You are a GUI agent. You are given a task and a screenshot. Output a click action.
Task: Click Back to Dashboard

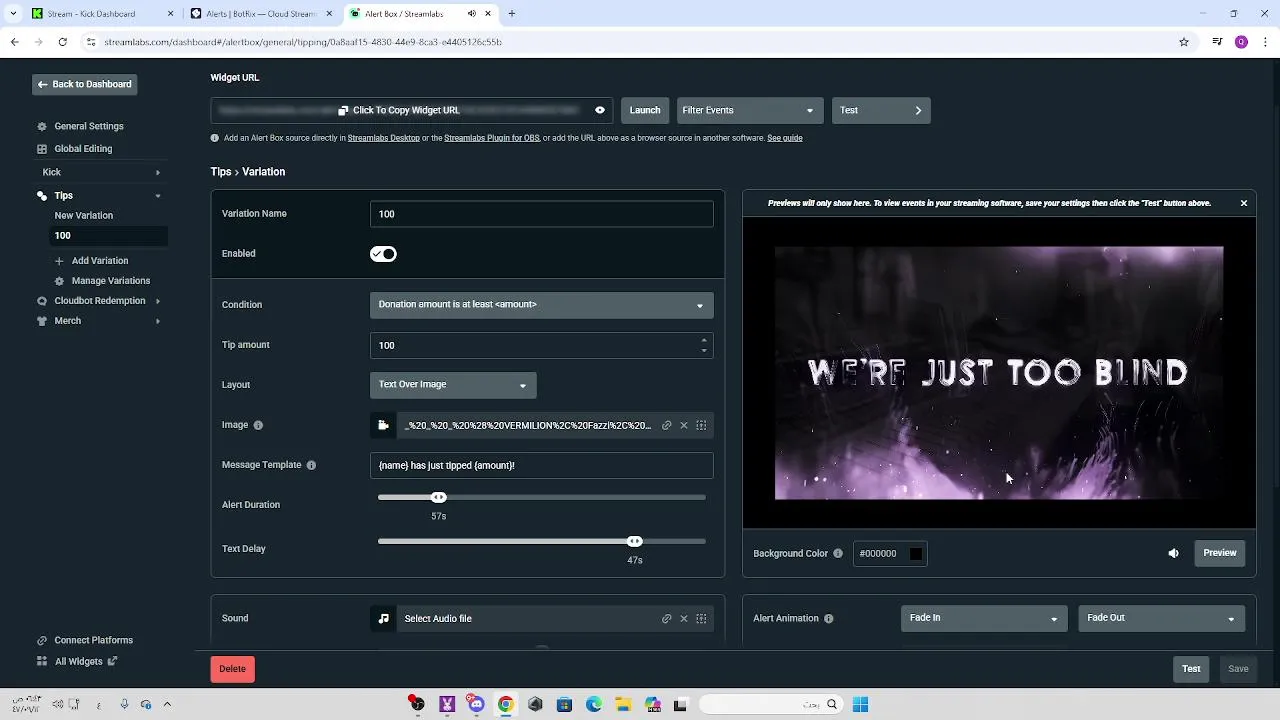point(84,84)
